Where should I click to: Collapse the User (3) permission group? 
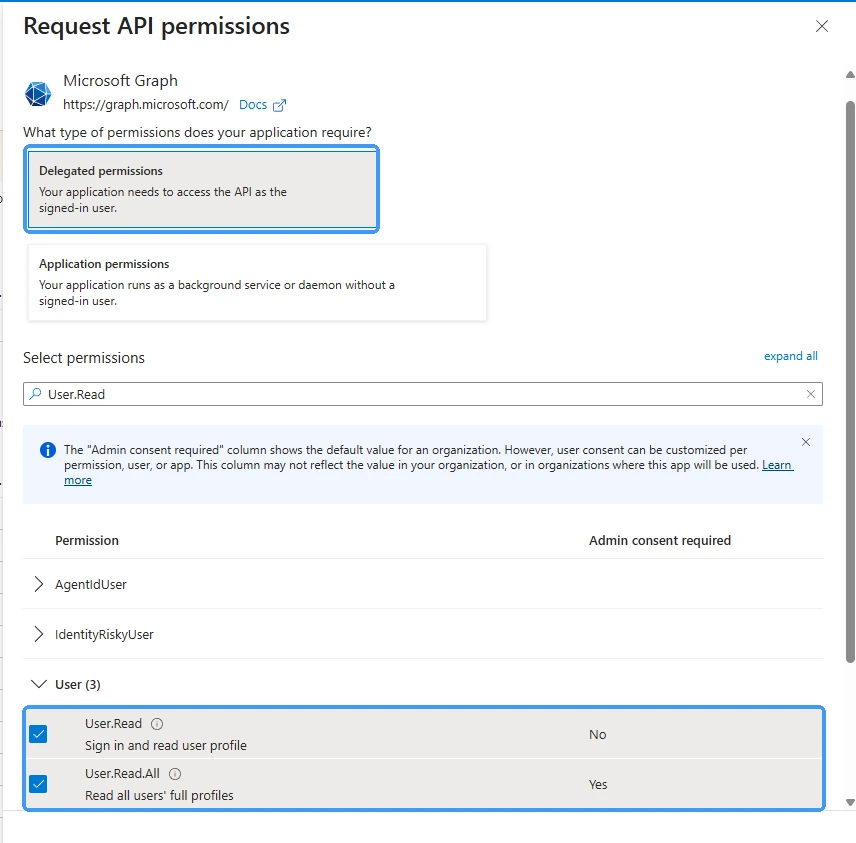click(38, 684)
